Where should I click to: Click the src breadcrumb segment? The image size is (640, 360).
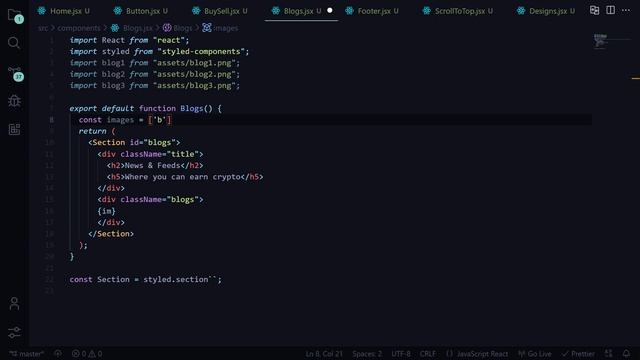(43, 28)
